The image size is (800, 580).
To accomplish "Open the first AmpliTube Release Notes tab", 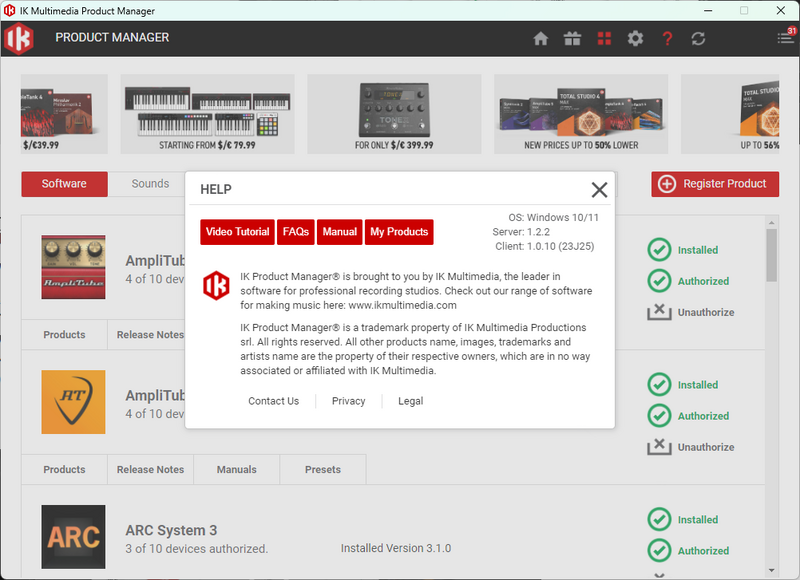I will click(147, 335).
